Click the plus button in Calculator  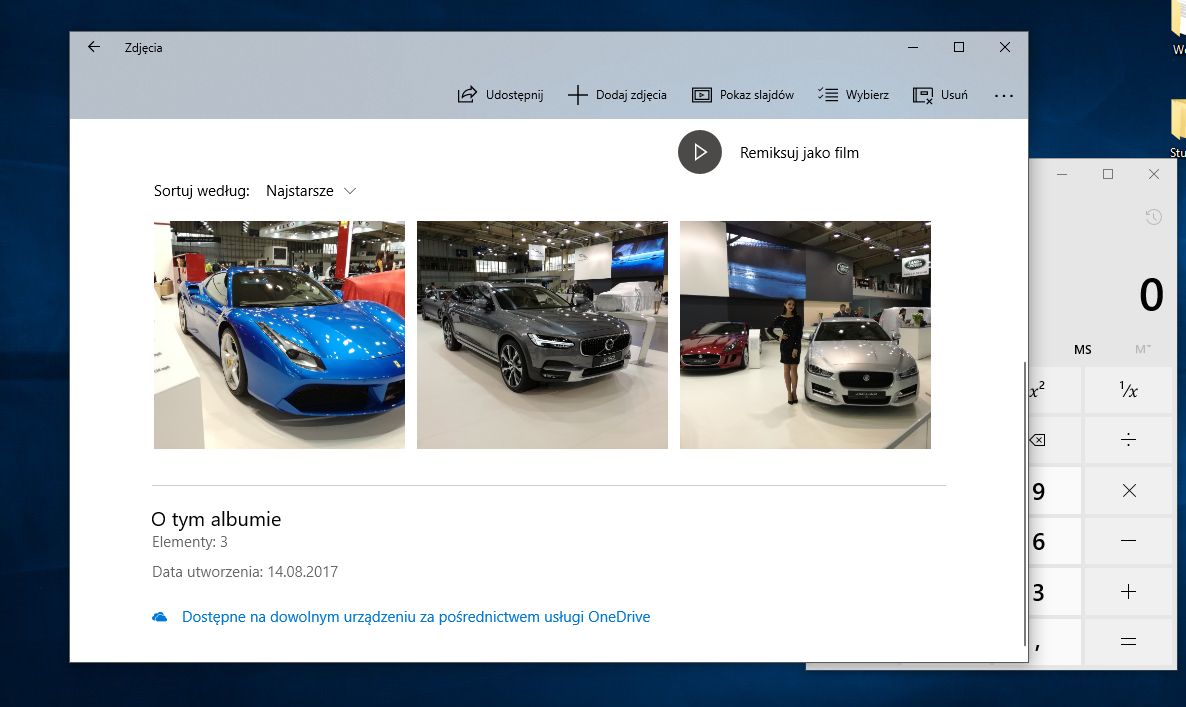(1128, 591)
